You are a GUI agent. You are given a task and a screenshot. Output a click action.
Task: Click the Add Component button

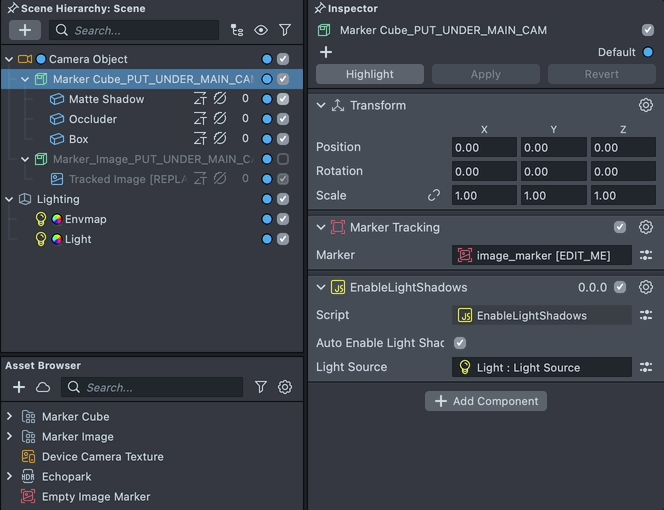coord(486,401)
